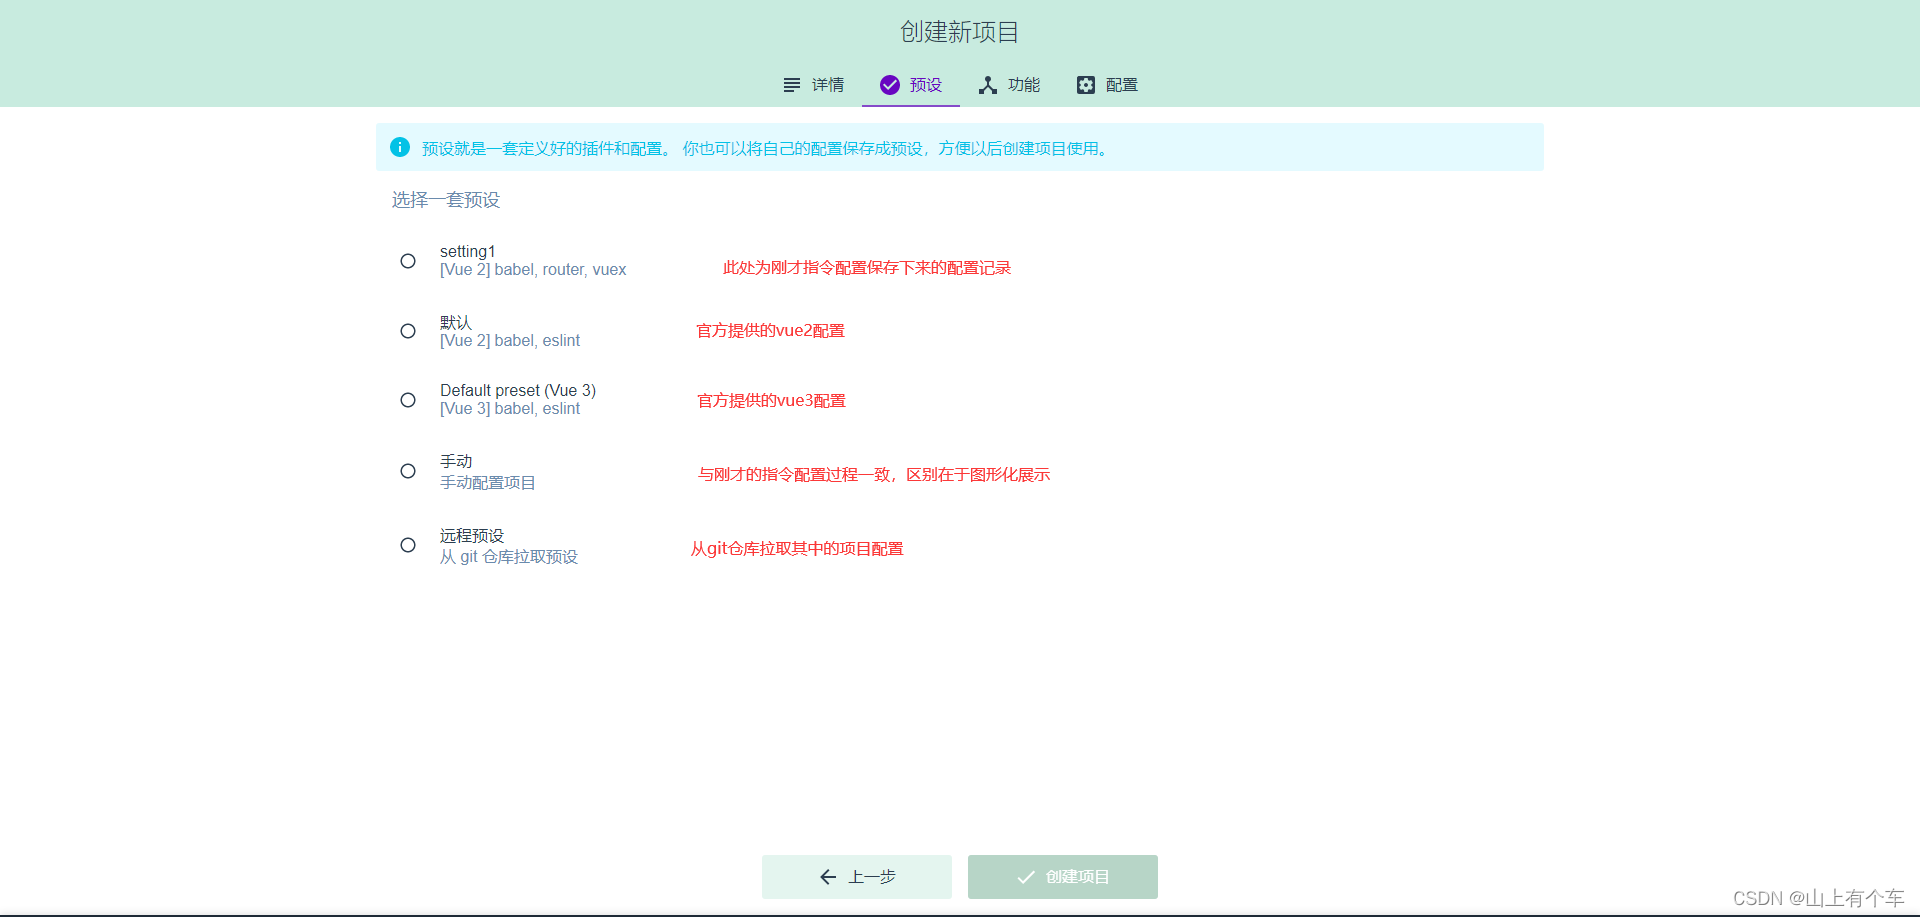This screenshot has height=917, width=1920.
Task: Click the 默认 preset name
Action: (456, 322)
